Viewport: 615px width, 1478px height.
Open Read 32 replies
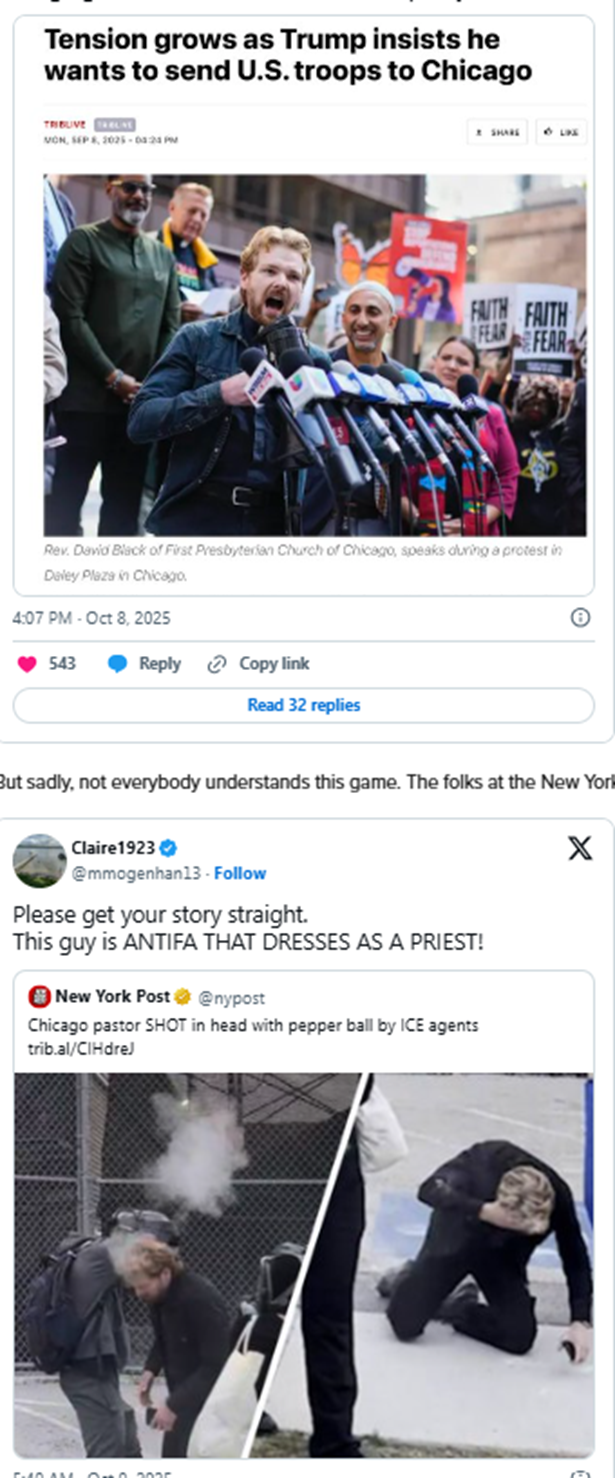(304, 705)
